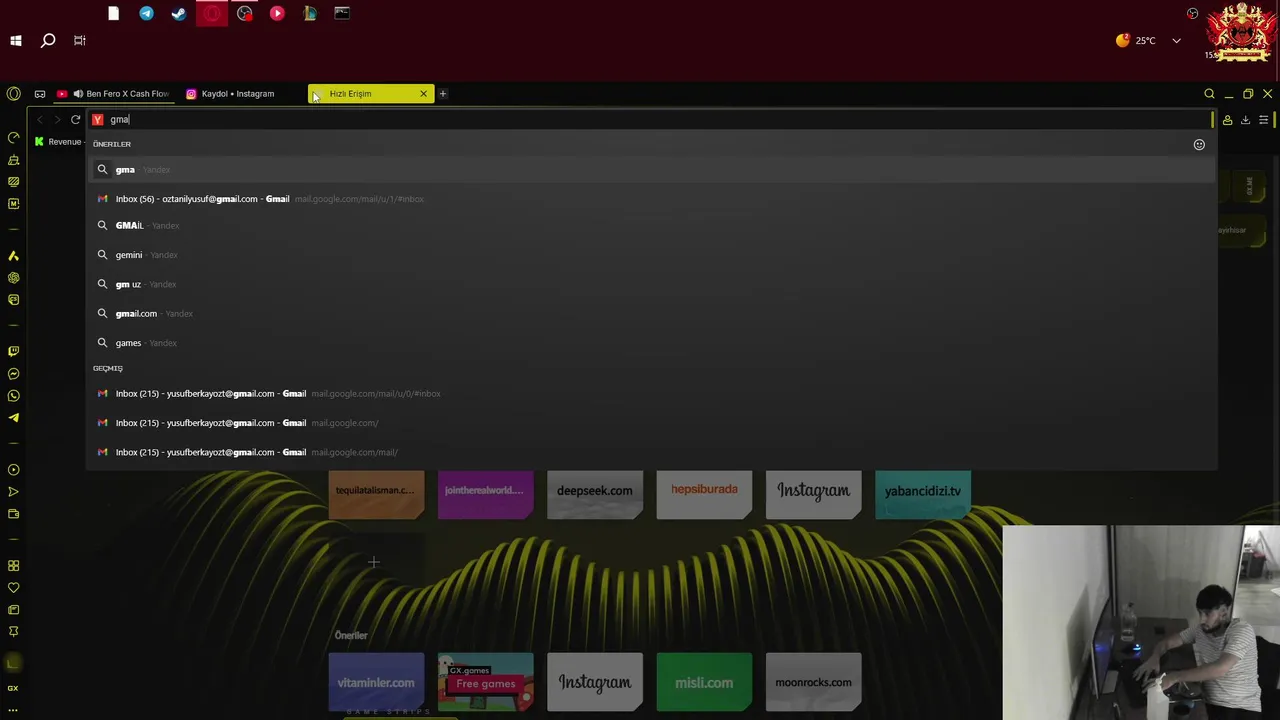Open GX Control speedometer icon in sidebar
The height and width of the screenshot is (720, 1280).
click(x=13, y=137)
